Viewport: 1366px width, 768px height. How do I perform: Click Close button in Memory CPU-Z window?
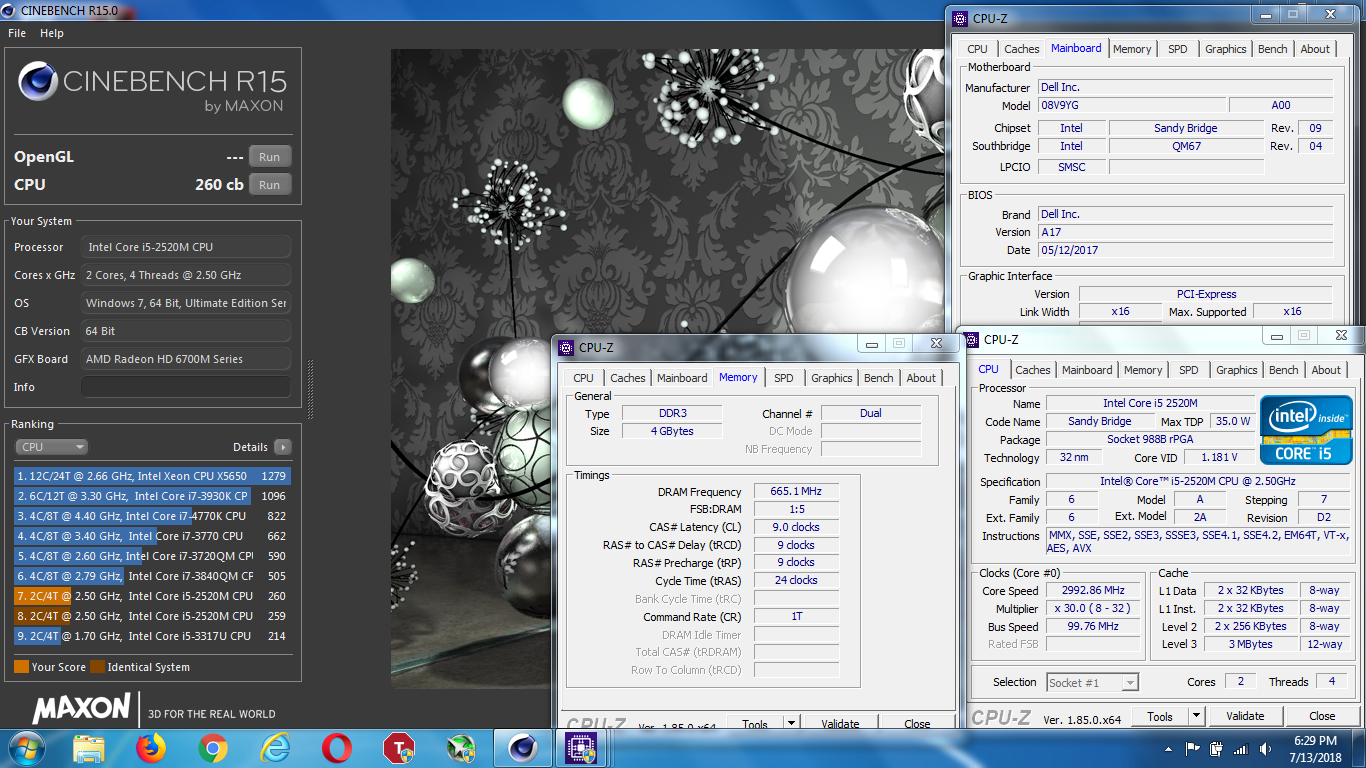click(x=917, y=724)
